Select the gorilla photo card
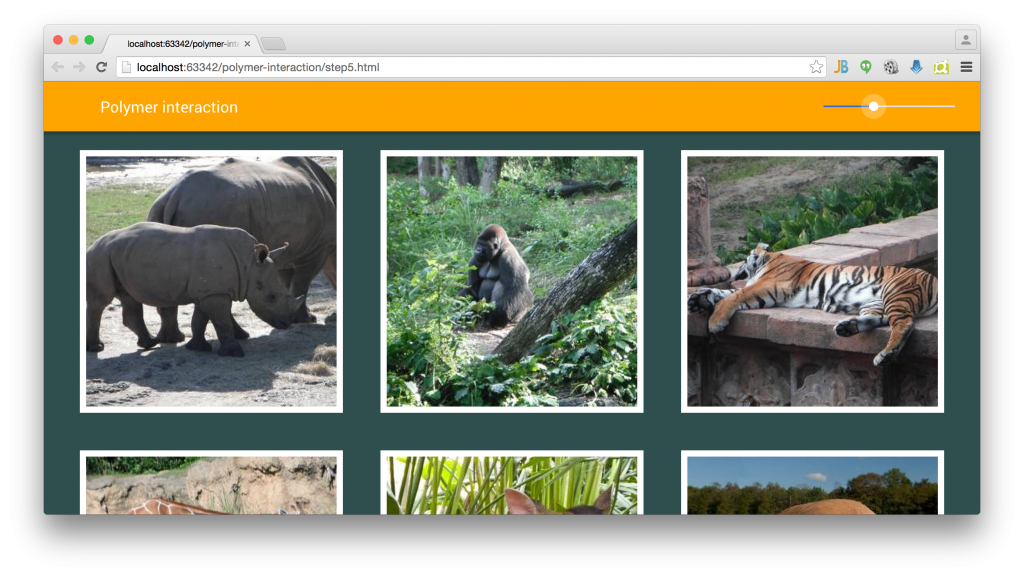The height and width of the screenshot is (577, 1024). point(511,281)
